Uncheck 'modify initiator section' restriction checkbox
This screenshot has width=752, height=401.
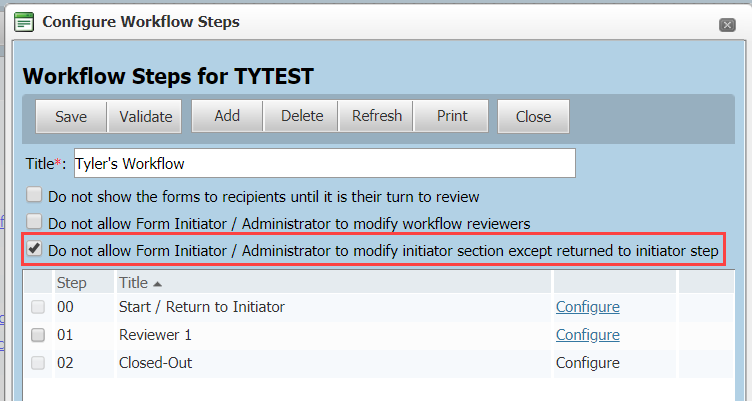(34, 248)
